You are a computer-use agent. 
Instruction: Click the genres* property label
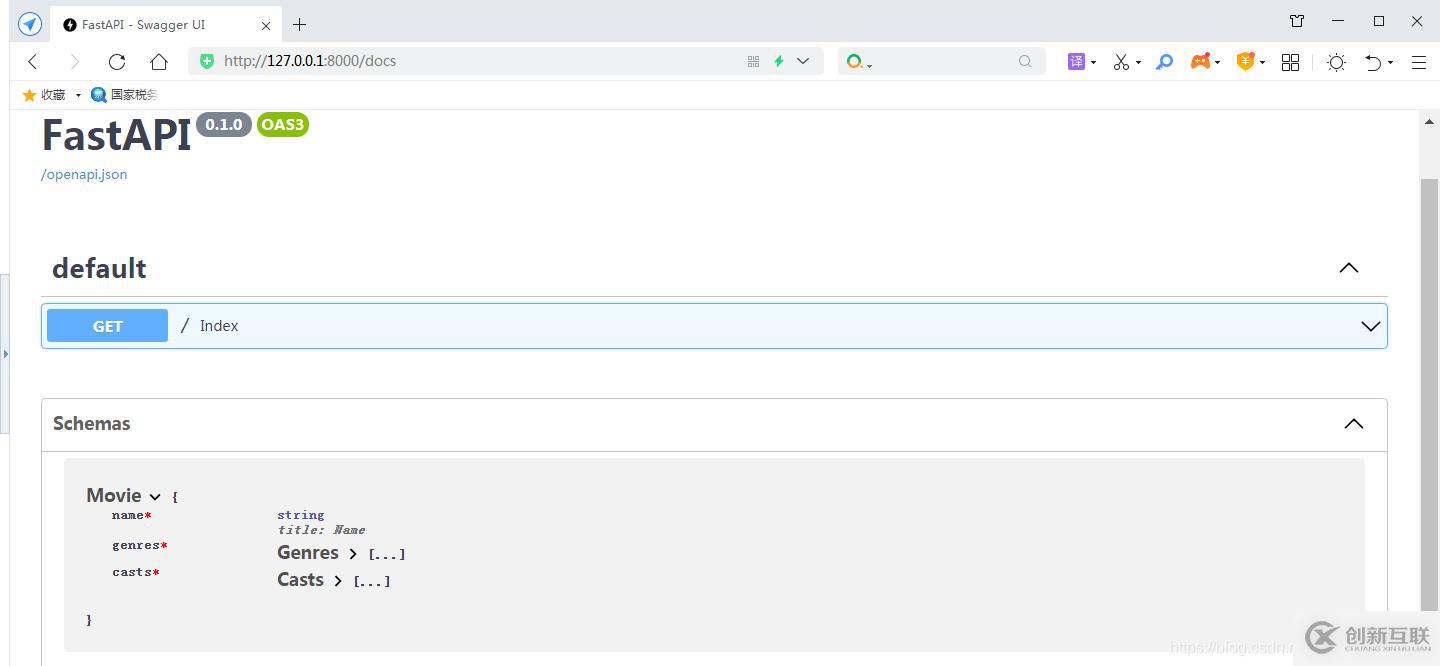tap(139, 546)
